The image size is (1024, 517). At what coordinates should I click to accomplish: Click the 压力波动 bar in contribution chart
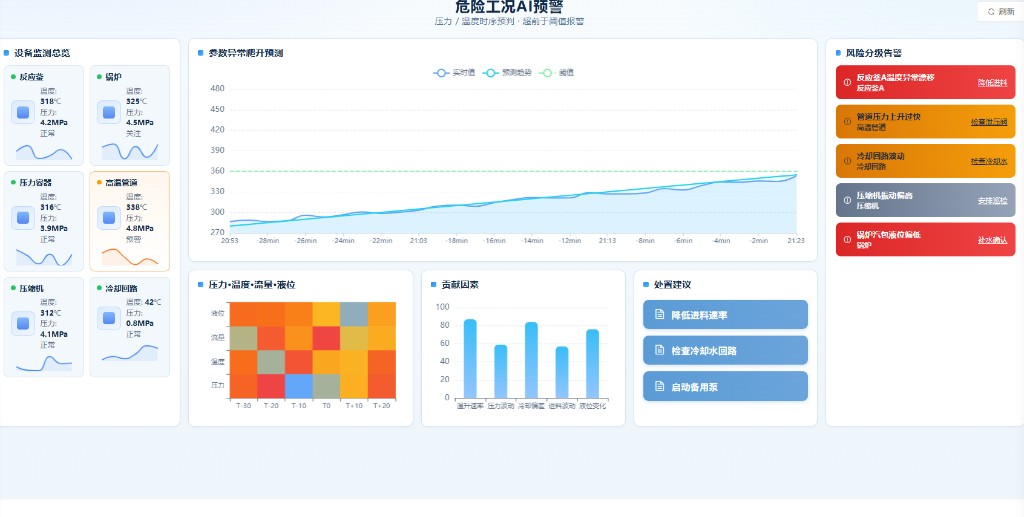501,371
